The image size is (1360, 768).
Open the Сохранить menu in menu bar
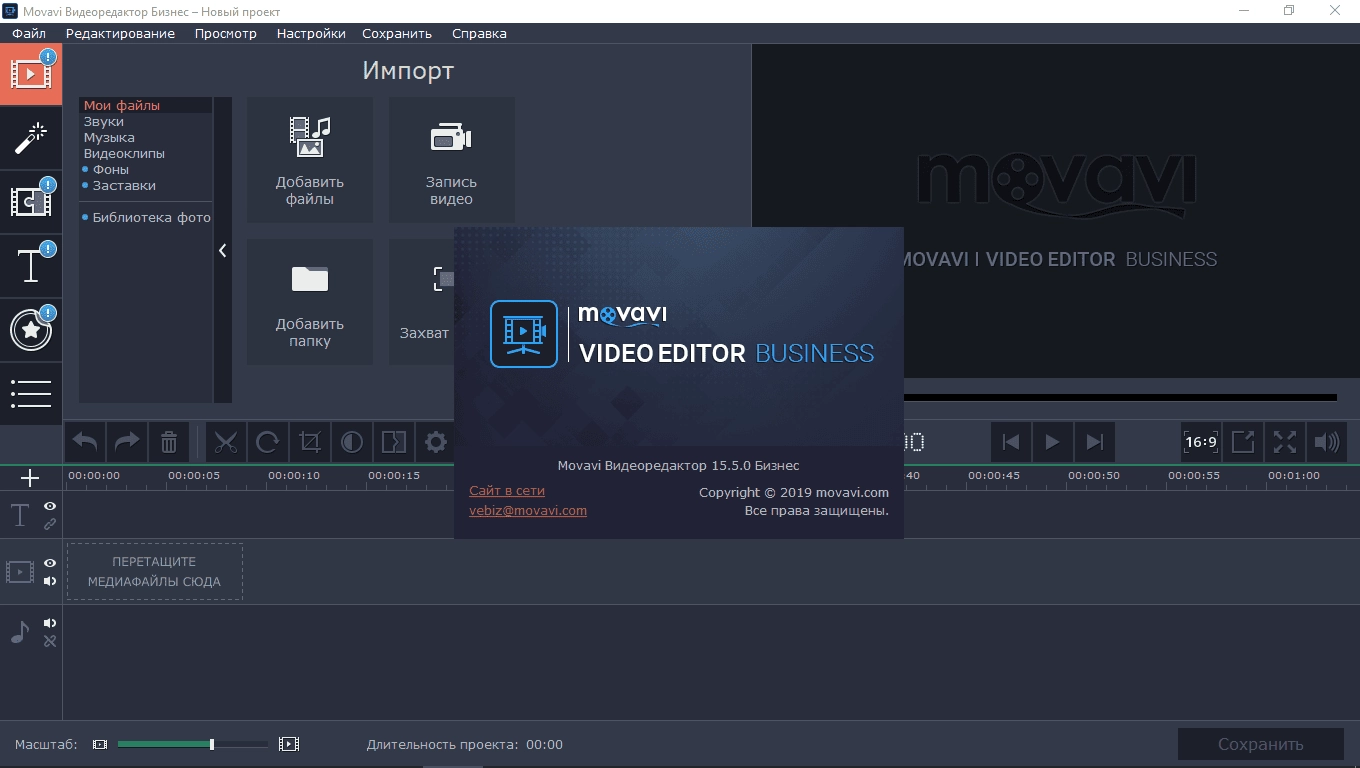[x=397, y=33]
